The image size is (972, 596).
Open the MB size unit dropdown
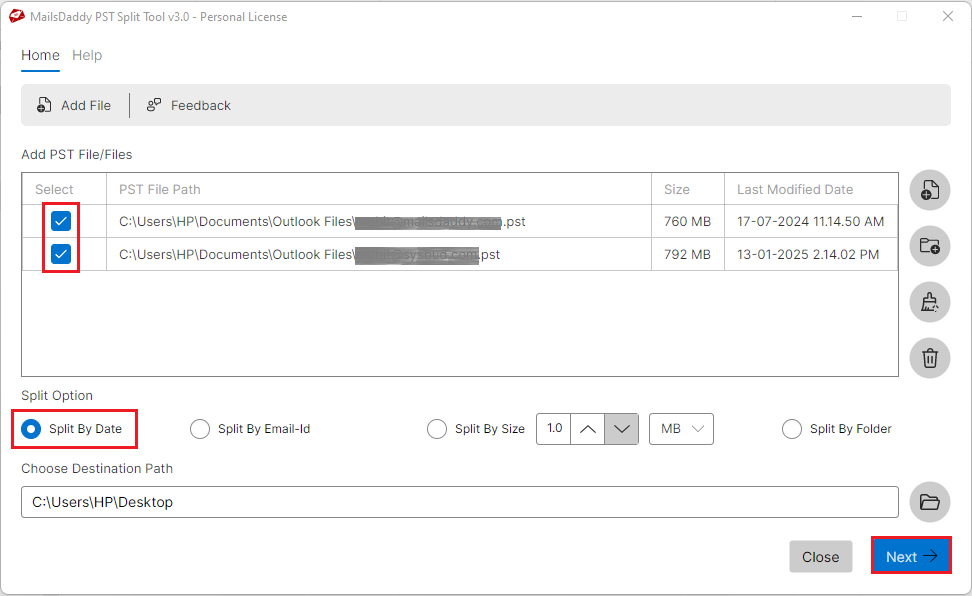(x=681, y=429)
